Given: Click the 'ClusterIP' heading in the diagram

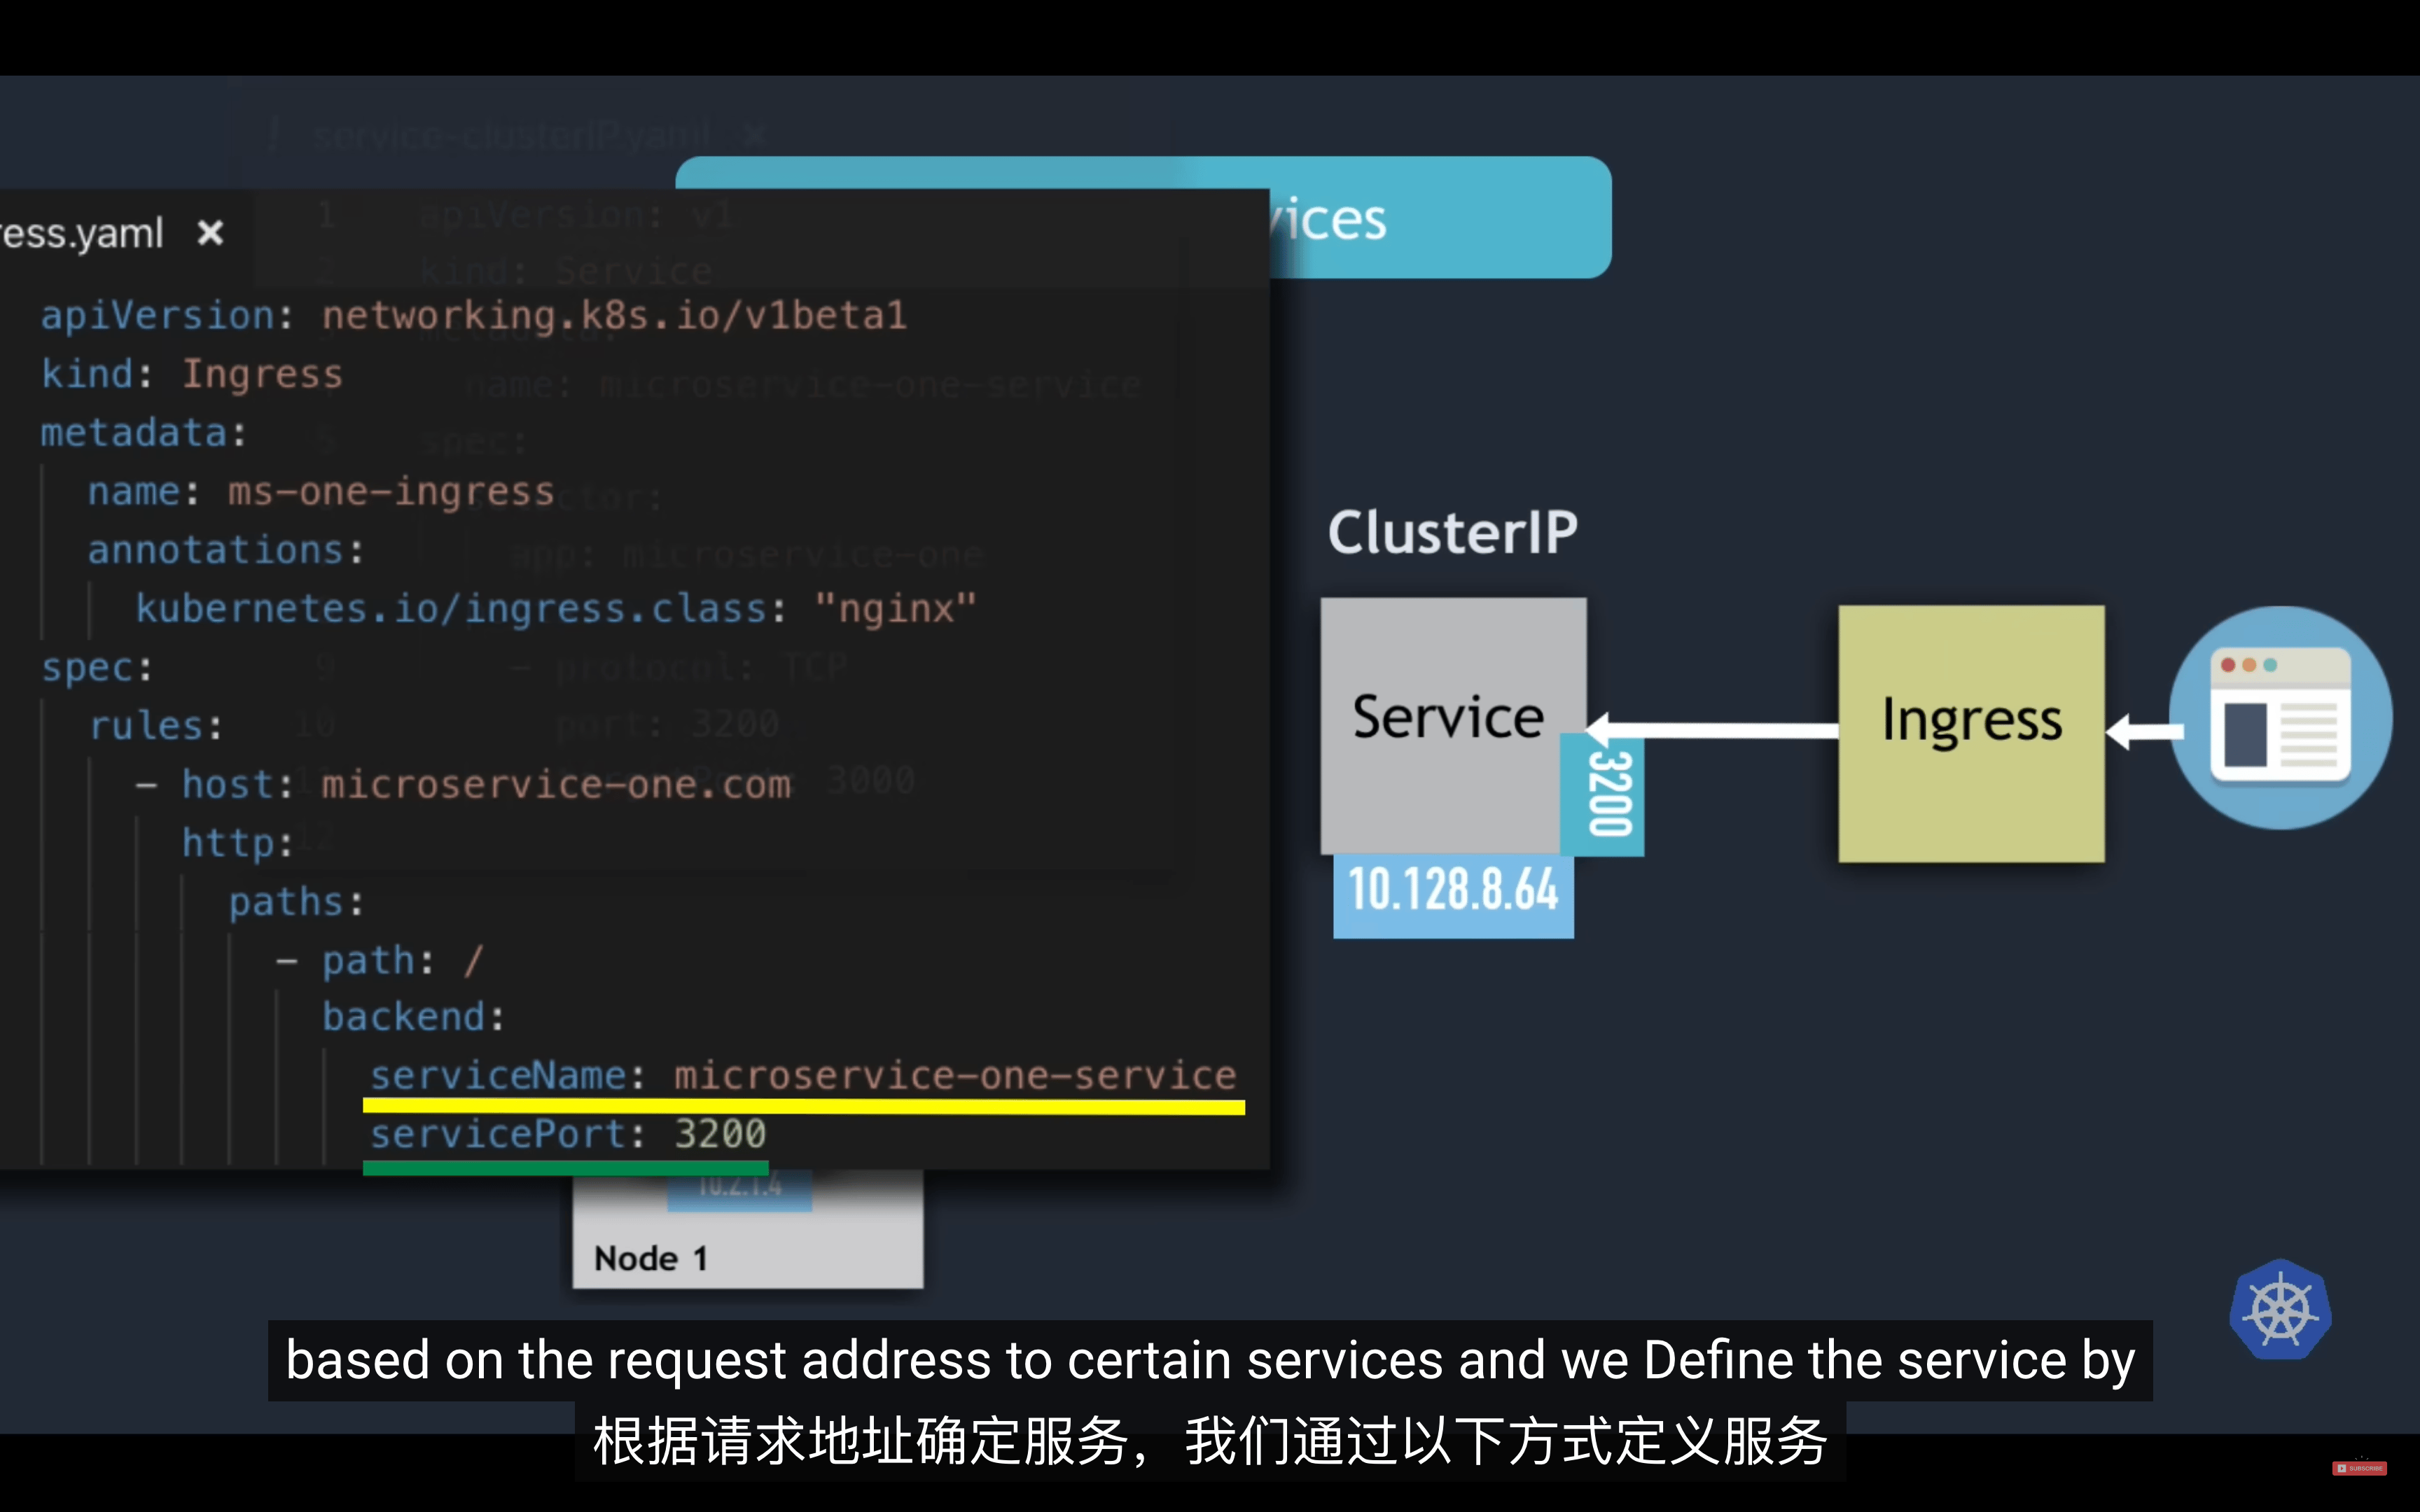Looking at the screenshot, I should coord(1452,532).
